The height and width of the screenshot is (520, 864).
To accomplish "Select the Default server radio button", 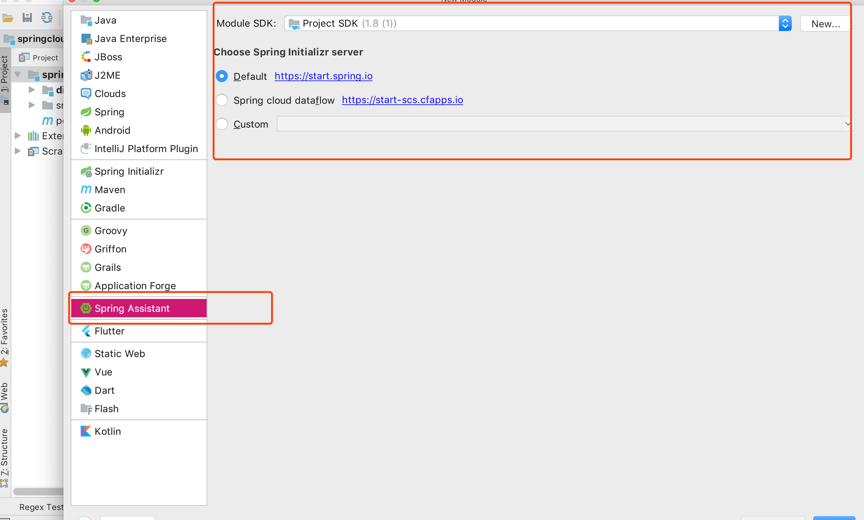I will coord(222,76).
